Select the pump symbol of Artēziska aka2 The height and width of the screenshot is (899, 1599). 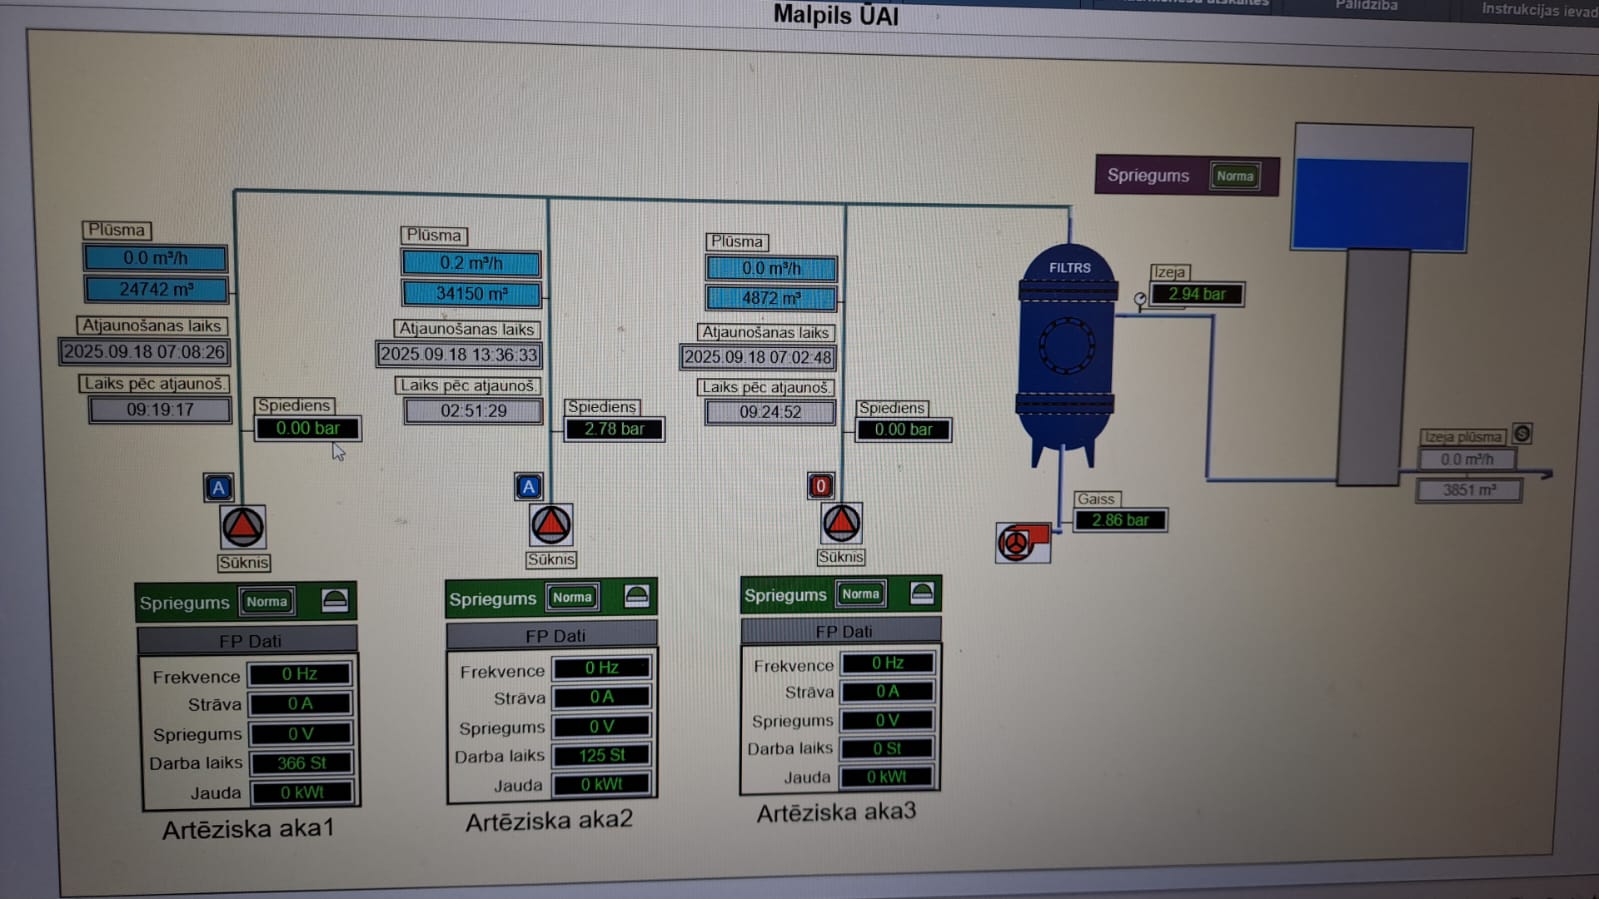550,524
